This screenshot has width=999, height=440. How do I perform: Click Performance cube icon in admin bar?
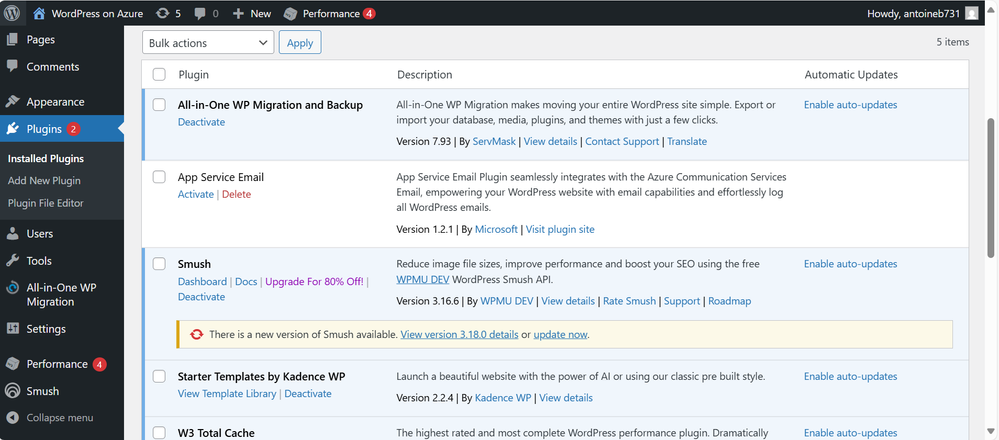pyautogui.click(x=290, y=13)
